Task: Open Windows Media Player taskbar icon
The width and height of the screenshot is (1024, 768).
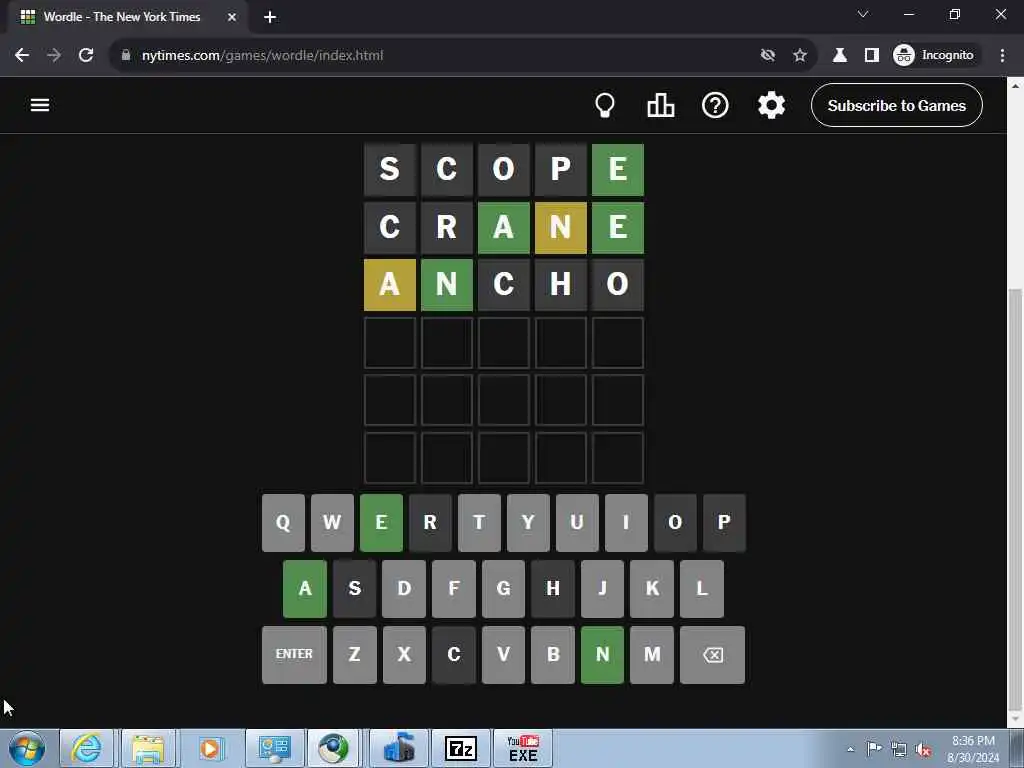Action: (210, 748)
